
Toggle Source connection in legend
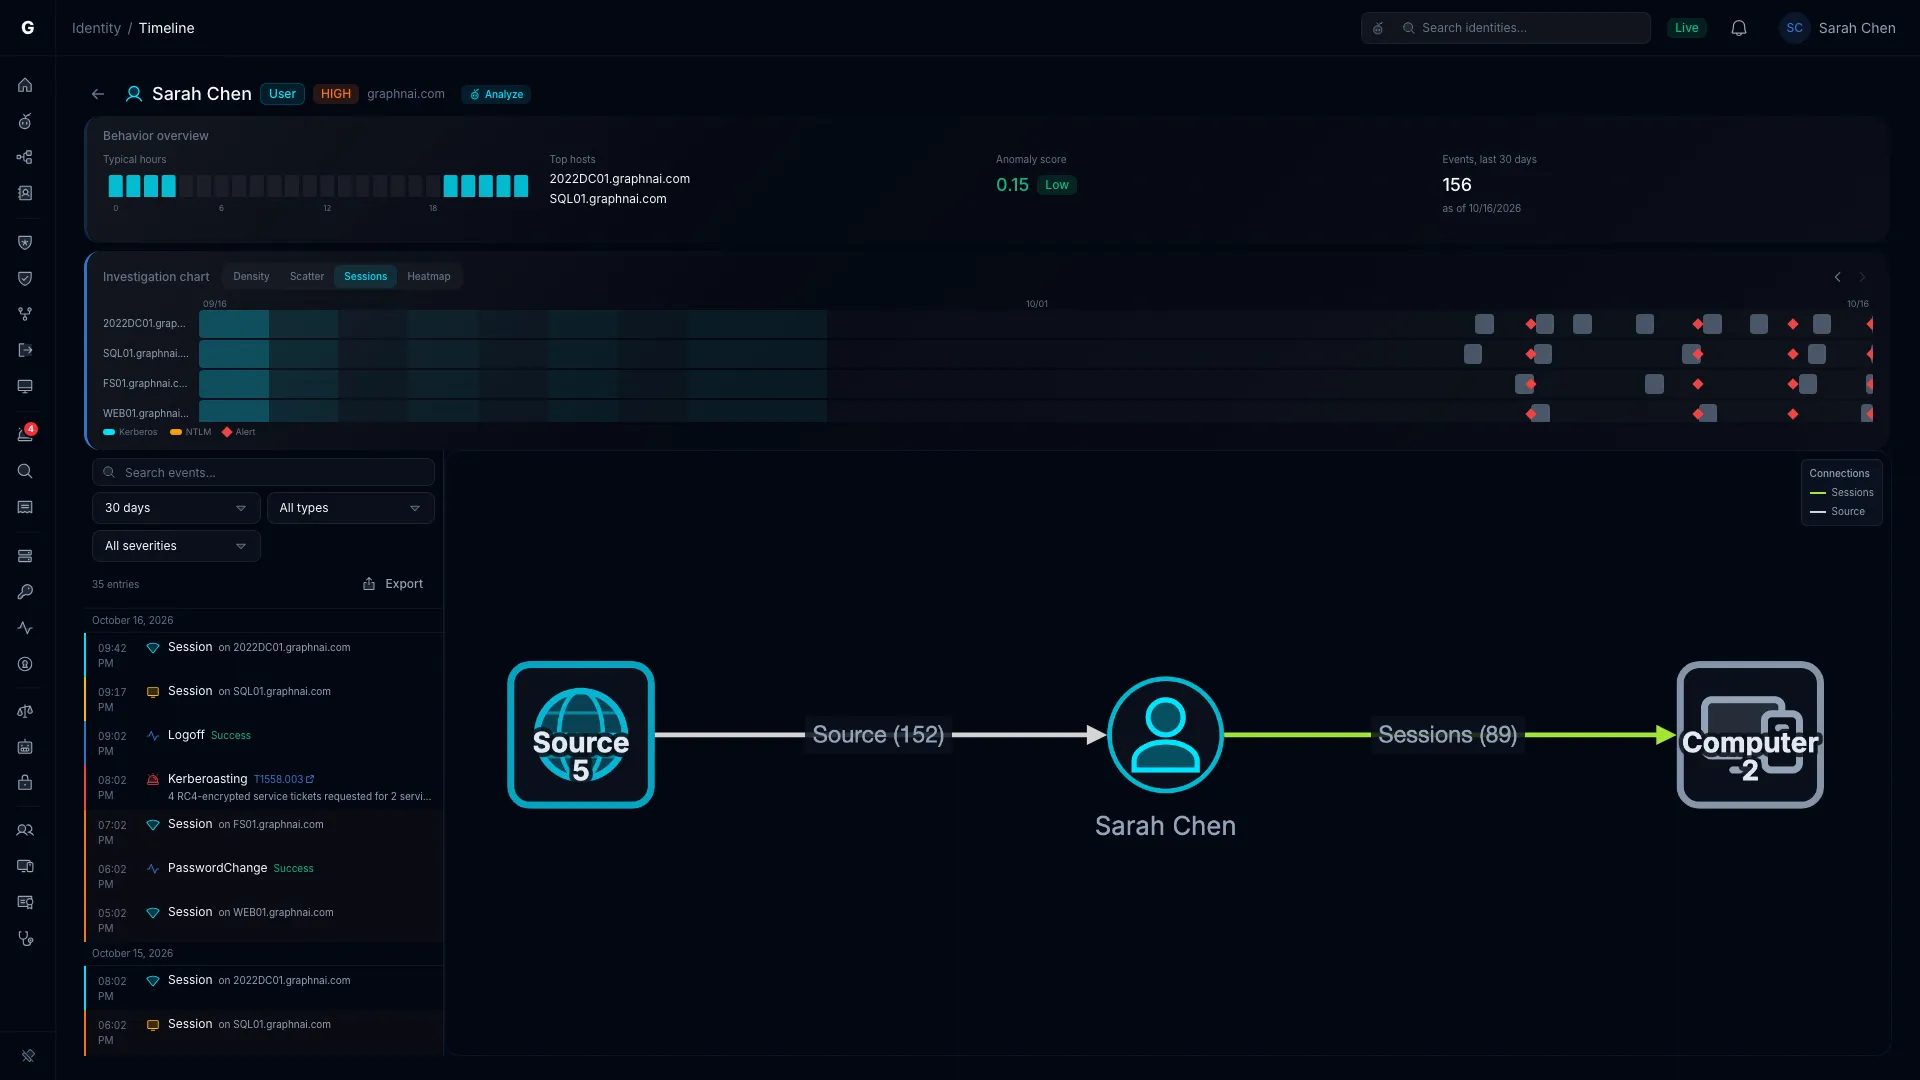(x=1837, y=511)
